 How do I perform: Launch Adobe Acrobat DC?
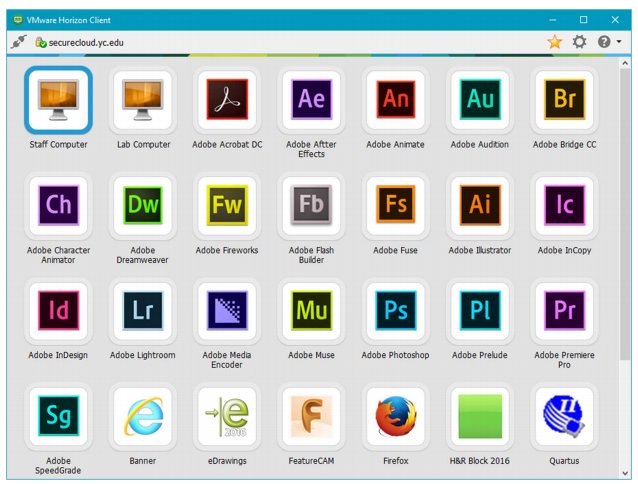(x=227, y=100)
